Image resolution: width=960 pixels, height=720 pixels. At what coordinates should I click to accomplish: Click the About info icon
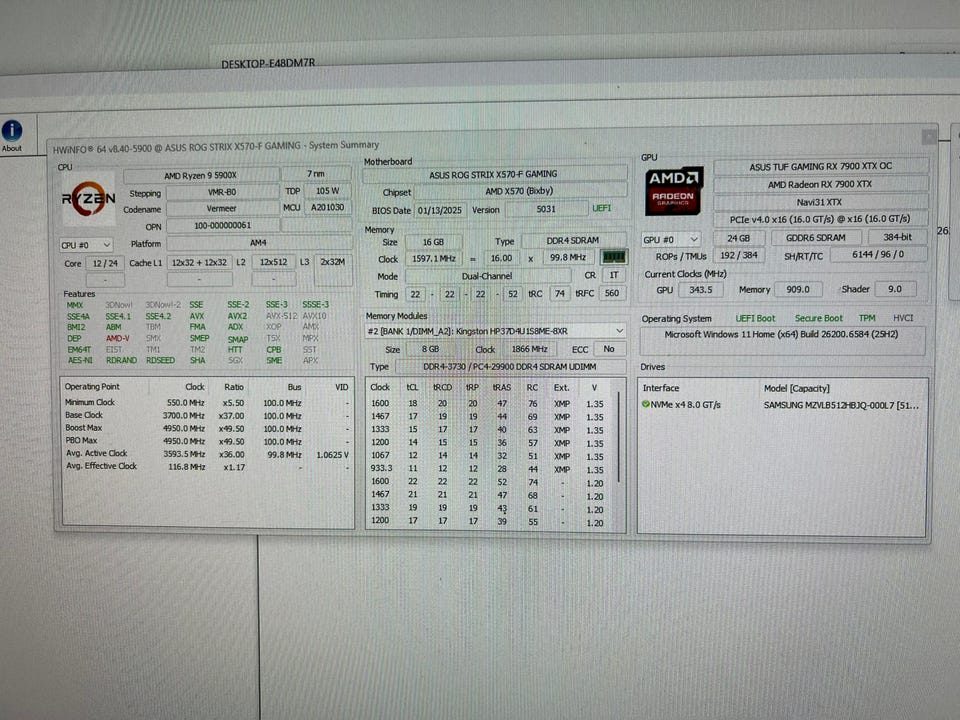coord(12,131)
